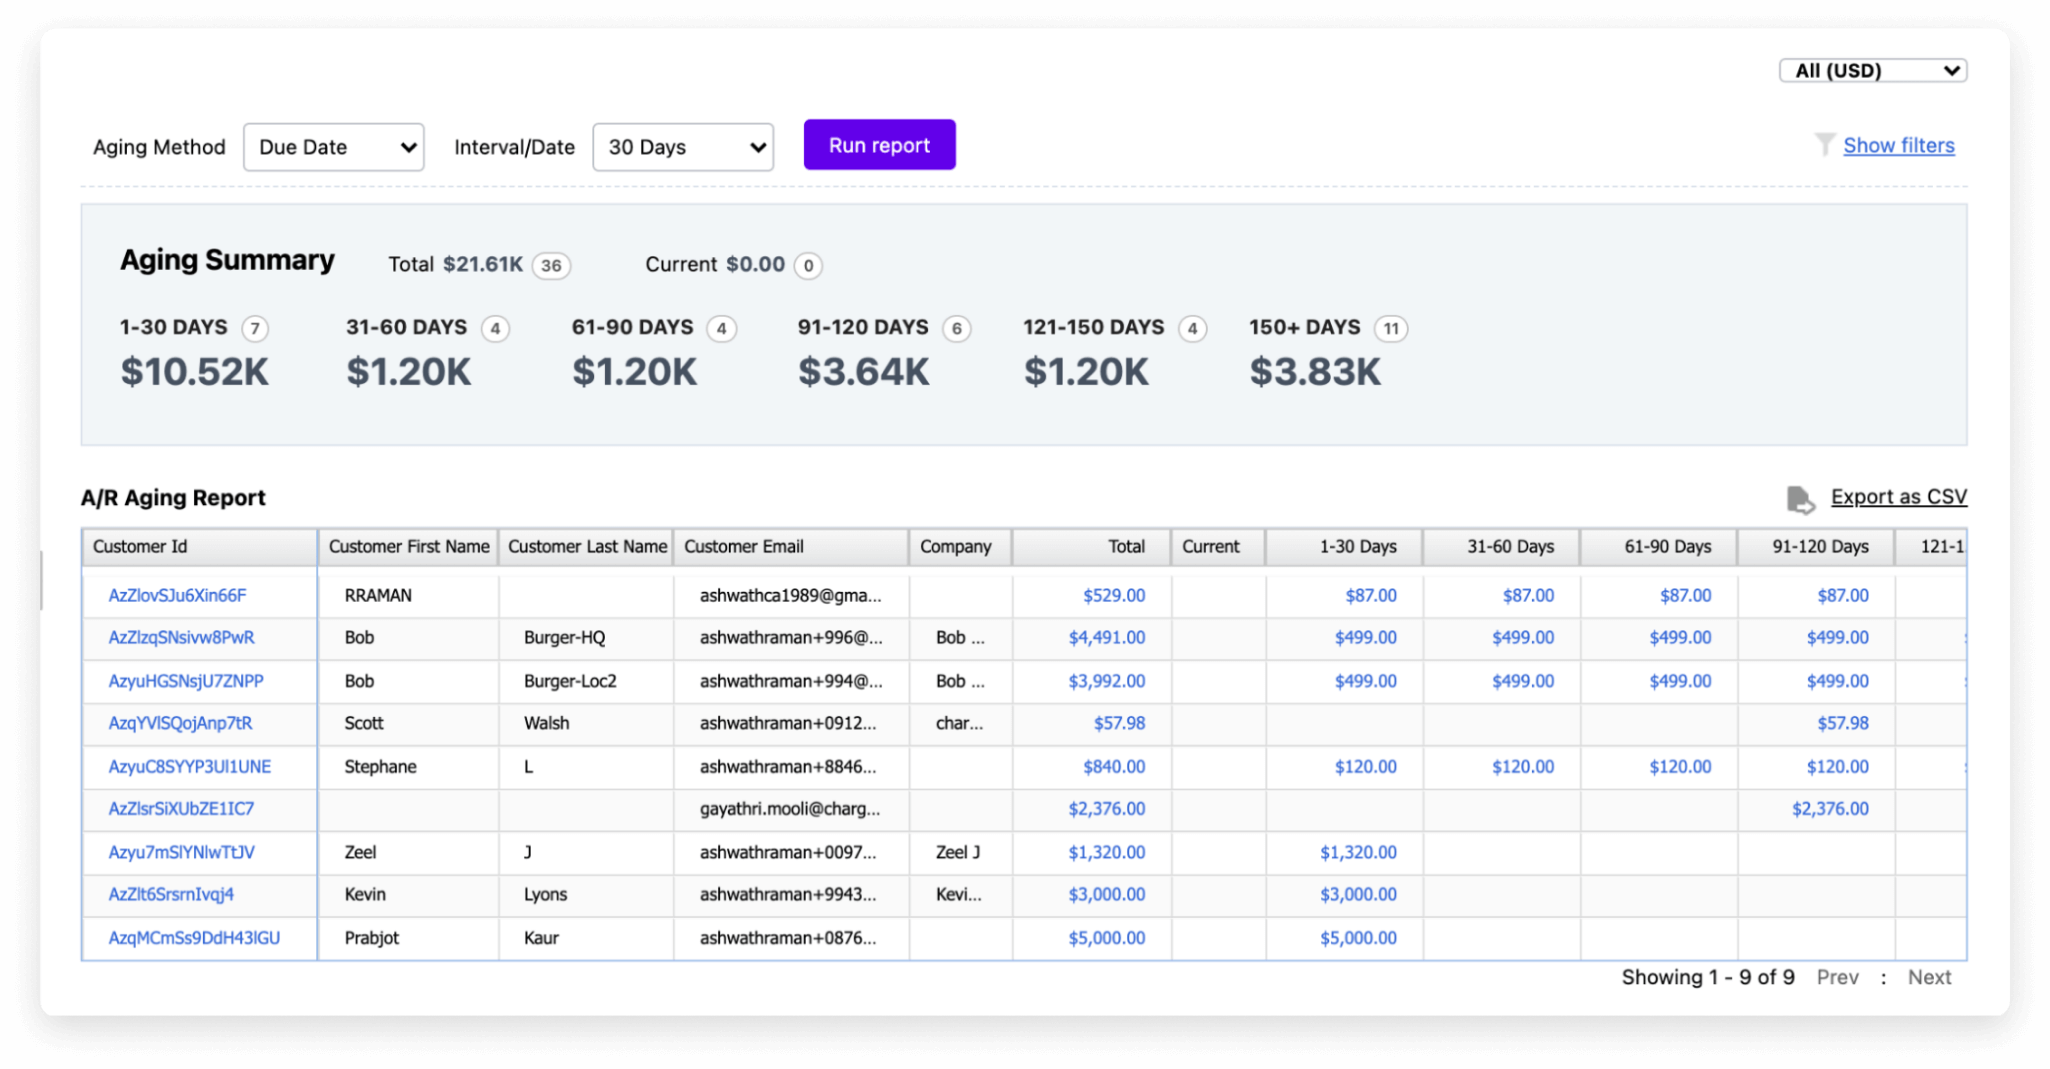Viewport: 2050px width, 1069px height.
Task: Open the Aging Method dropdown
Action: (x=333, y=147)
